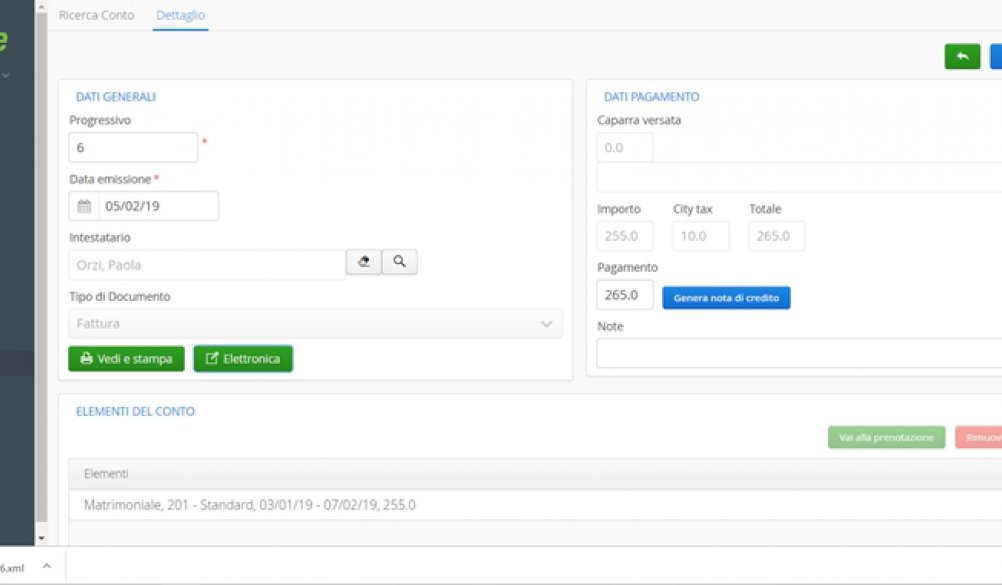
Task: Click the Pagamento amount field
Action: [x=625, y=295]
